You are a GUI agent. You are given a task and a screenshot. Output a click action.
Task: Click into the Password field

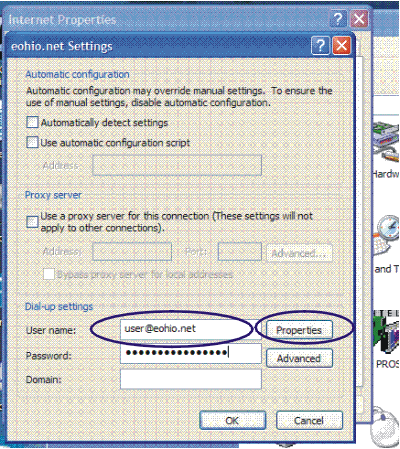[x=191, y=353]
